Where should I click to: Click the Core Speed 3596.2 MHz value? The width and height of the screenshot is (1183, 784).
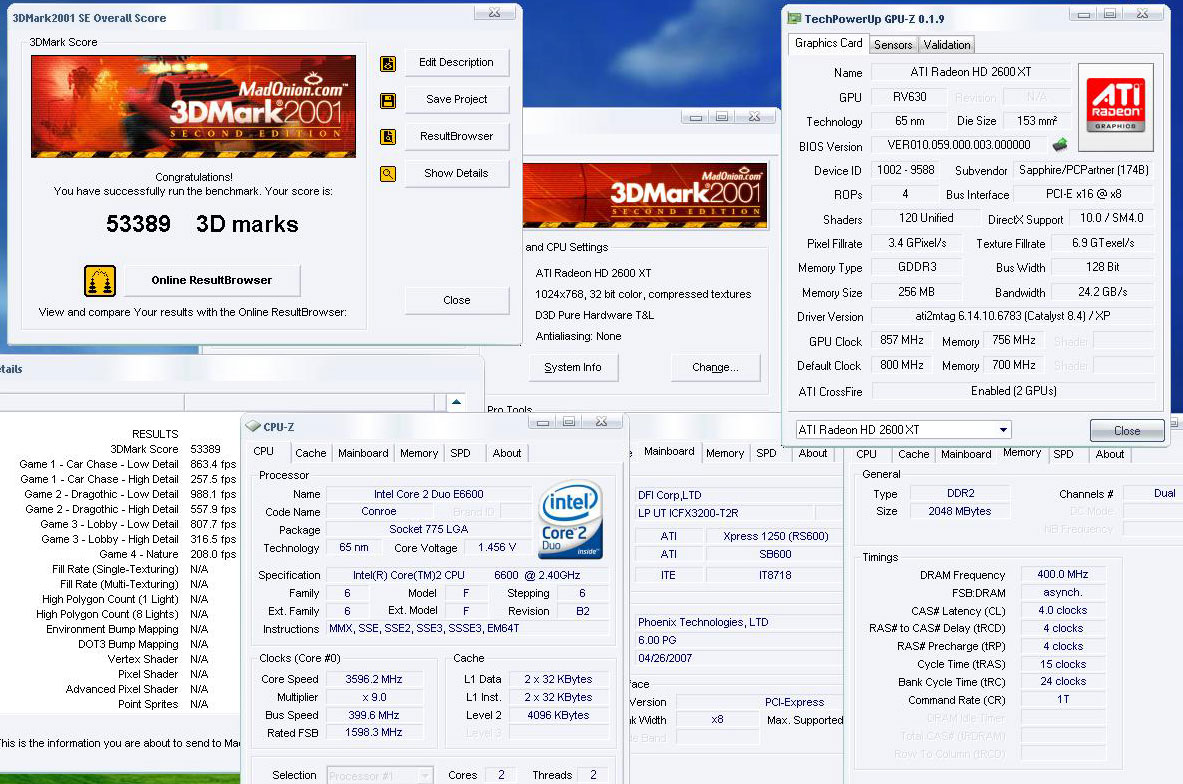[373, 679]
